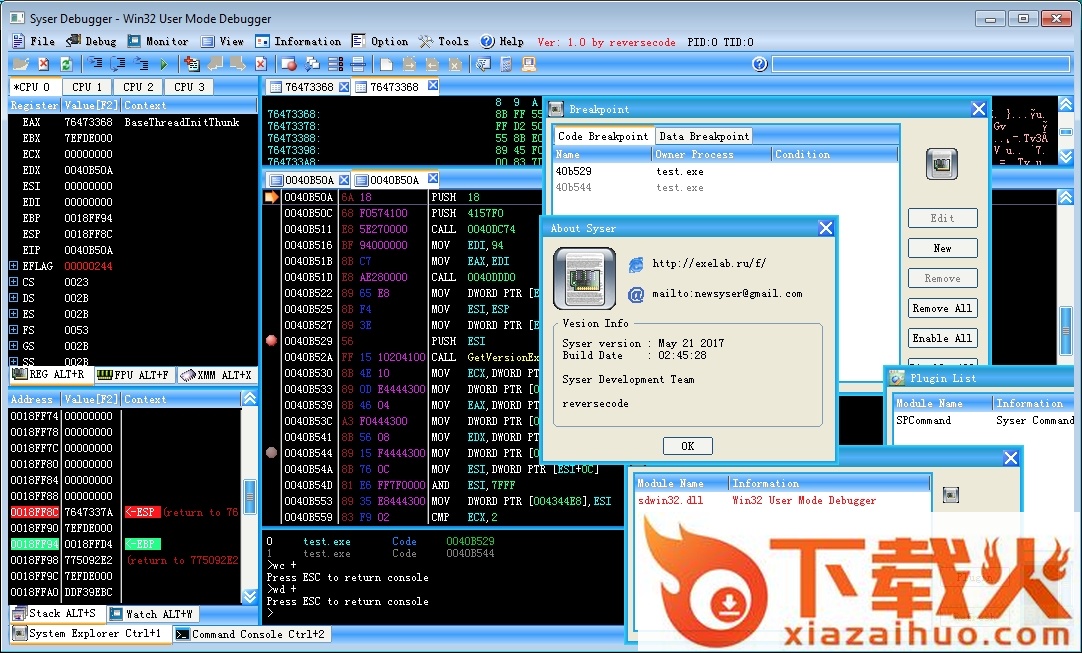Switch to the Data Breakpoint tab
This screenshot has width=1082, height=653.
coord(703,136)
